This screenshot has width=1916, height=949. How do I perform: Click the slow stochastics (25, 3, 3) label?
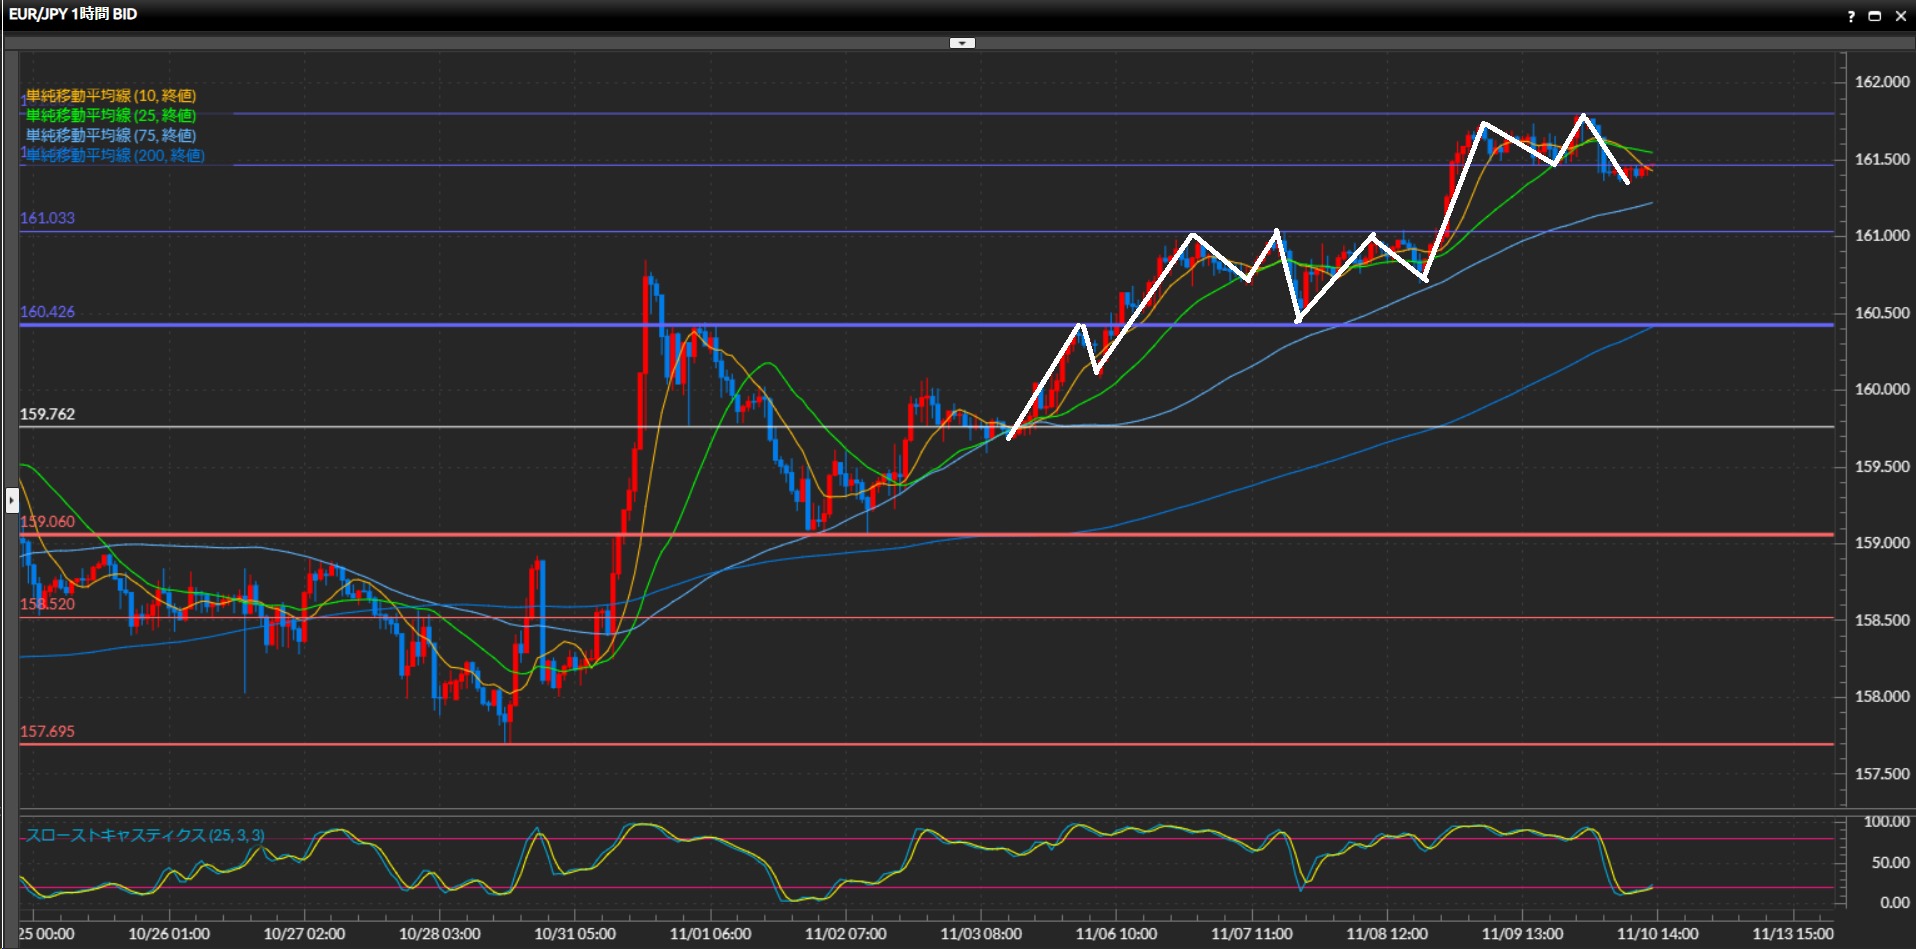145,835
